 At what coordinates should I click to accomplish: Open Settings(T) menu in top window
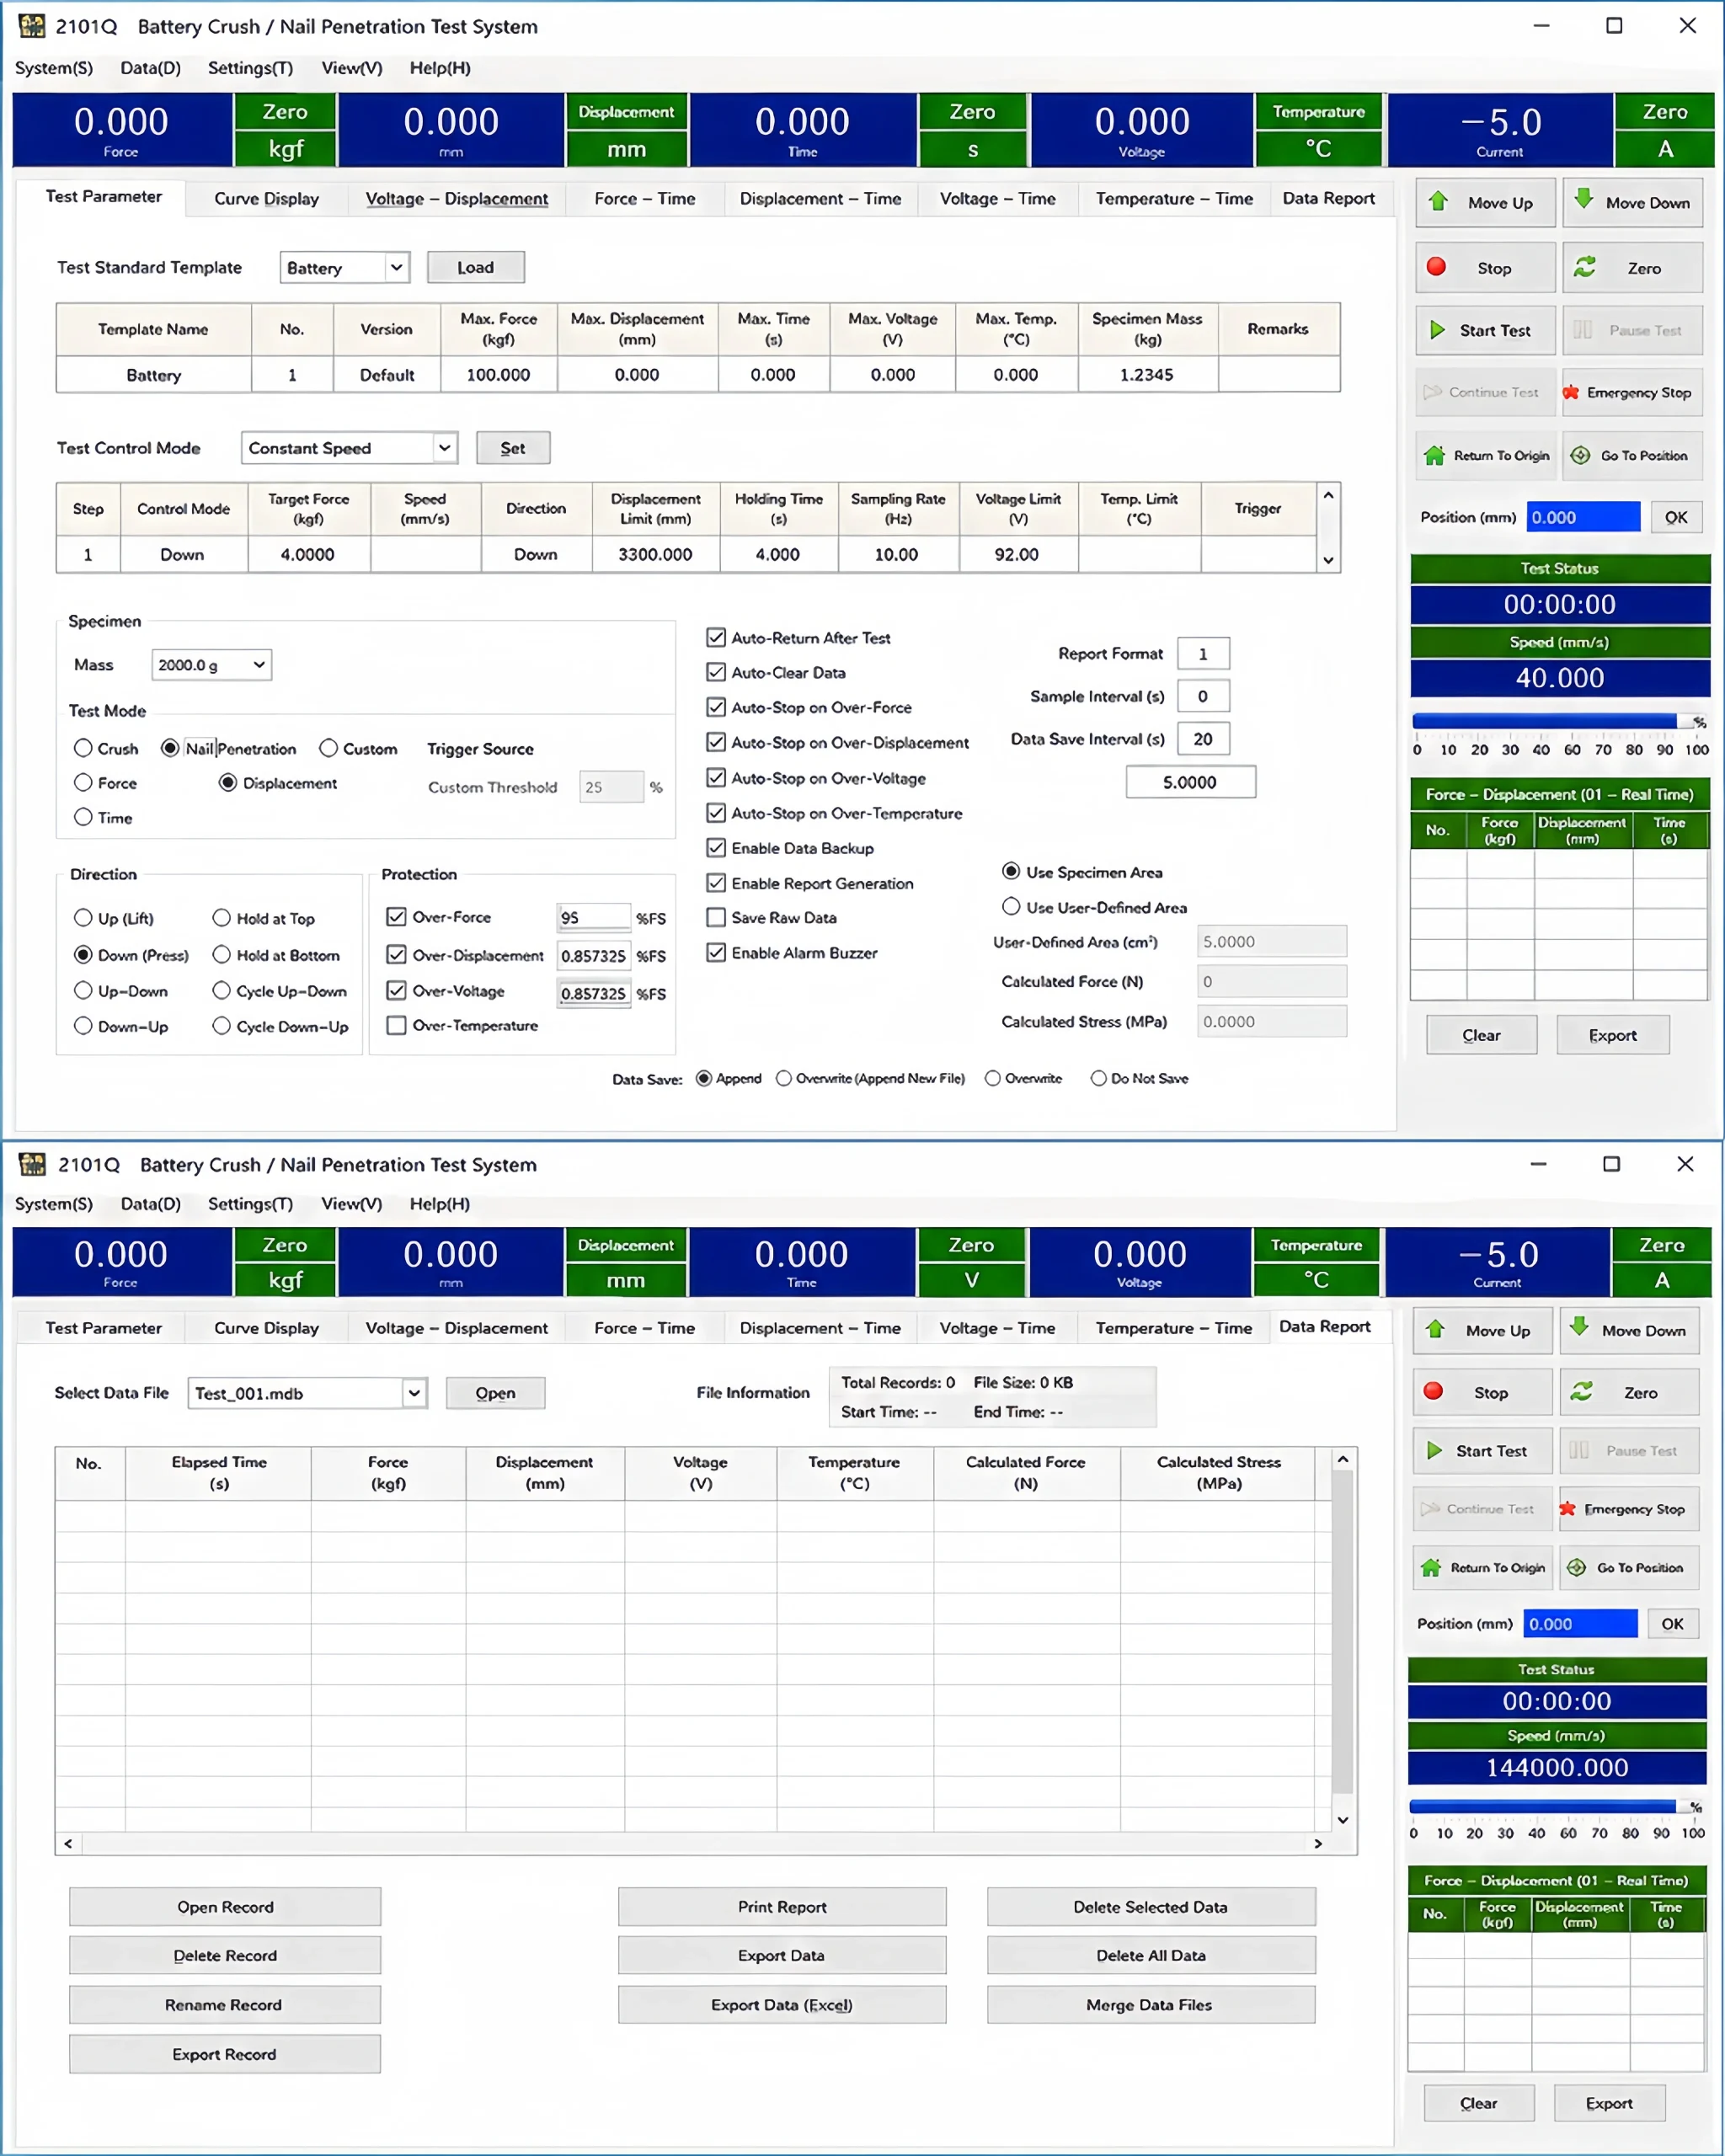coord(250,68)
